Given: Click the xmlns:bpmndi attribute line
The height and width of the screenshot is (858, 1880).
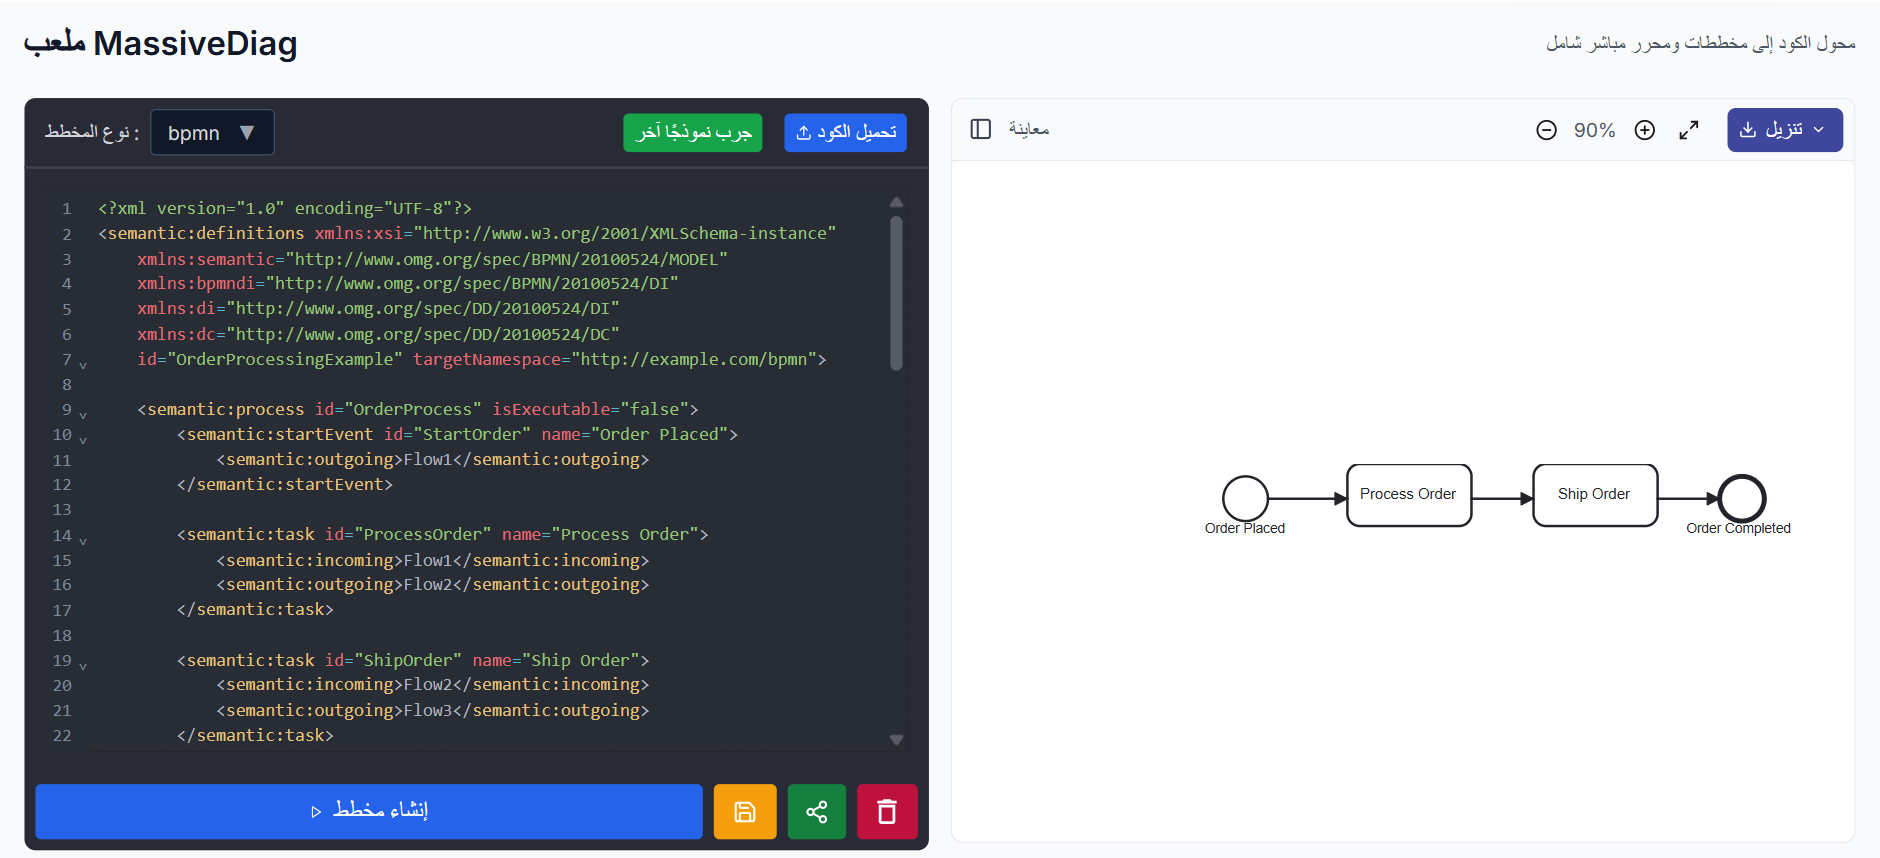Looking at the screenshot, I should pyautogui.click(x=408, y=283).
